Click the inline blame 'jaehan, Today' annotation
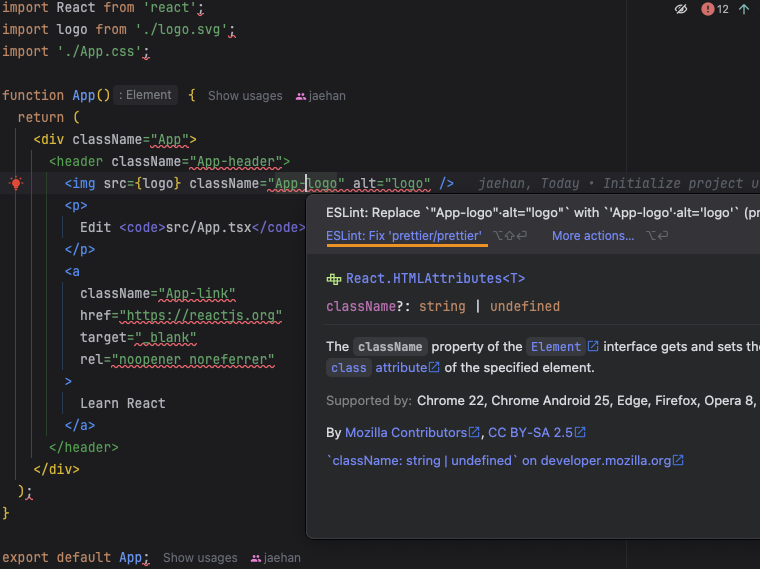The height and width of the screenshot is (569, 760). pos(528,183)
